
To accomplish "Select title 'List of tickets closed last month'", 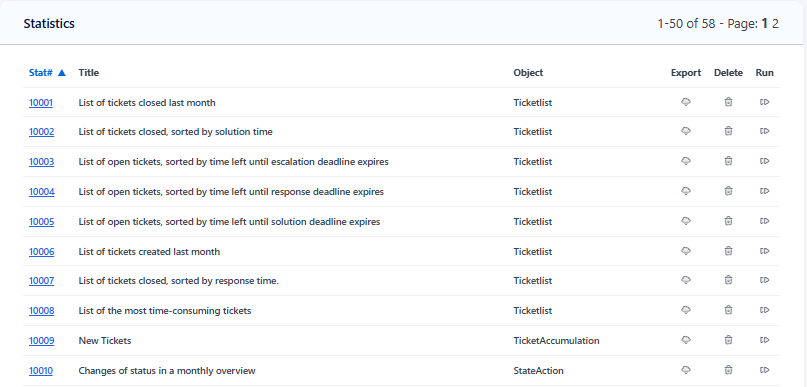I will [147, 102].
